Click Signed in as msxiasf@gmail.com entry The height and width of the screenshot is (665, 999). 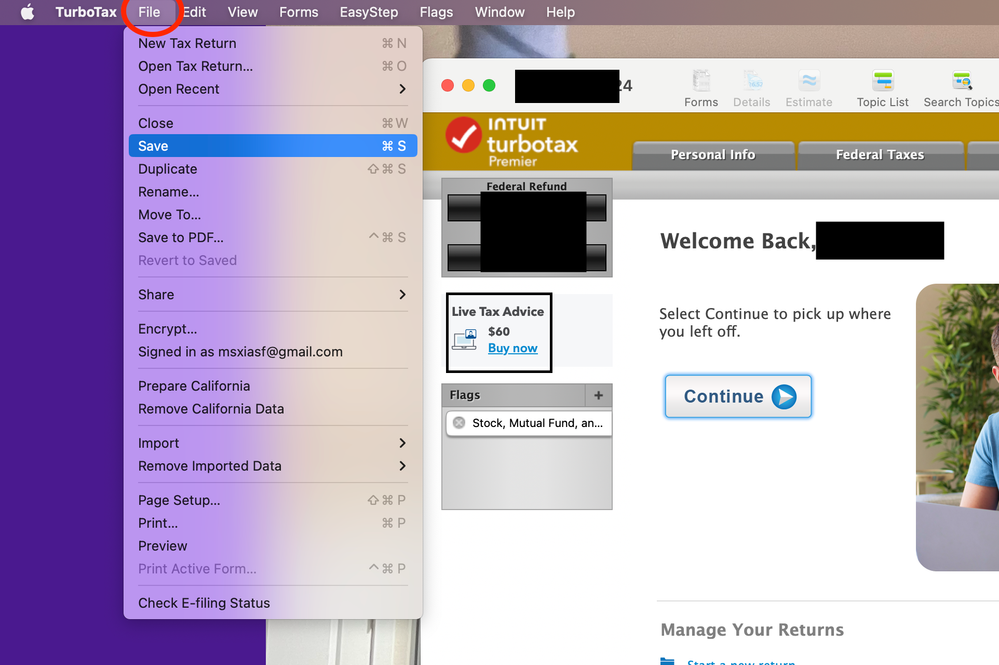(x=273, y=352)
